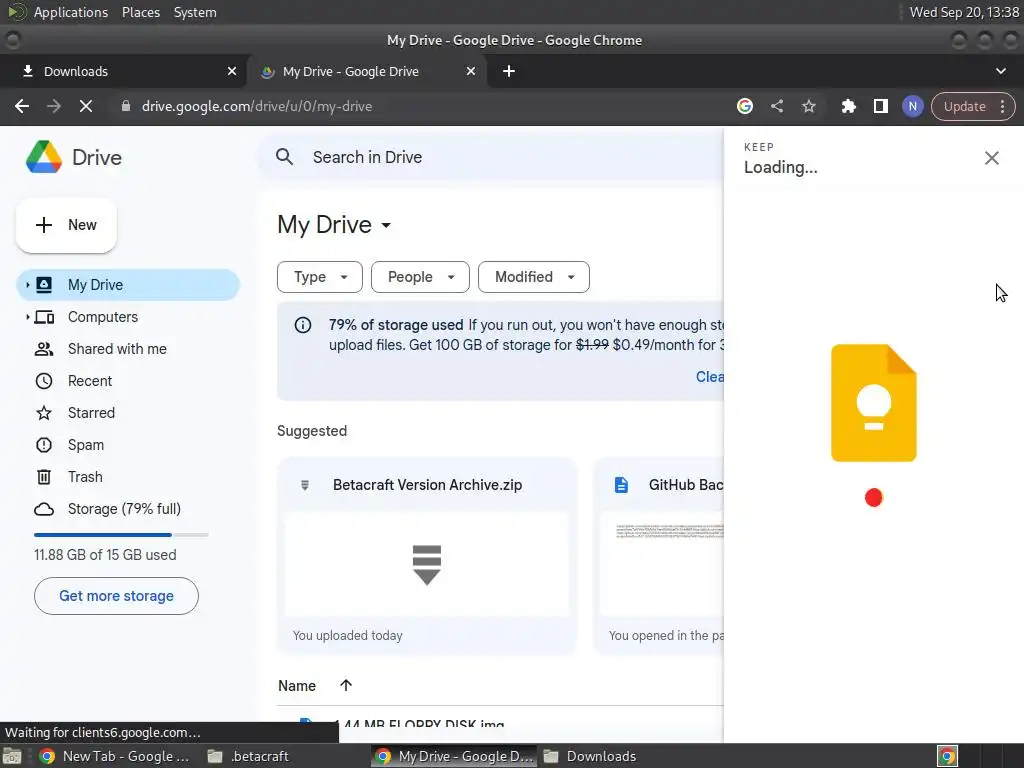Click the browser forward arrow
Viewport: 1024px width, 768px height.
(x=54, y=106)
